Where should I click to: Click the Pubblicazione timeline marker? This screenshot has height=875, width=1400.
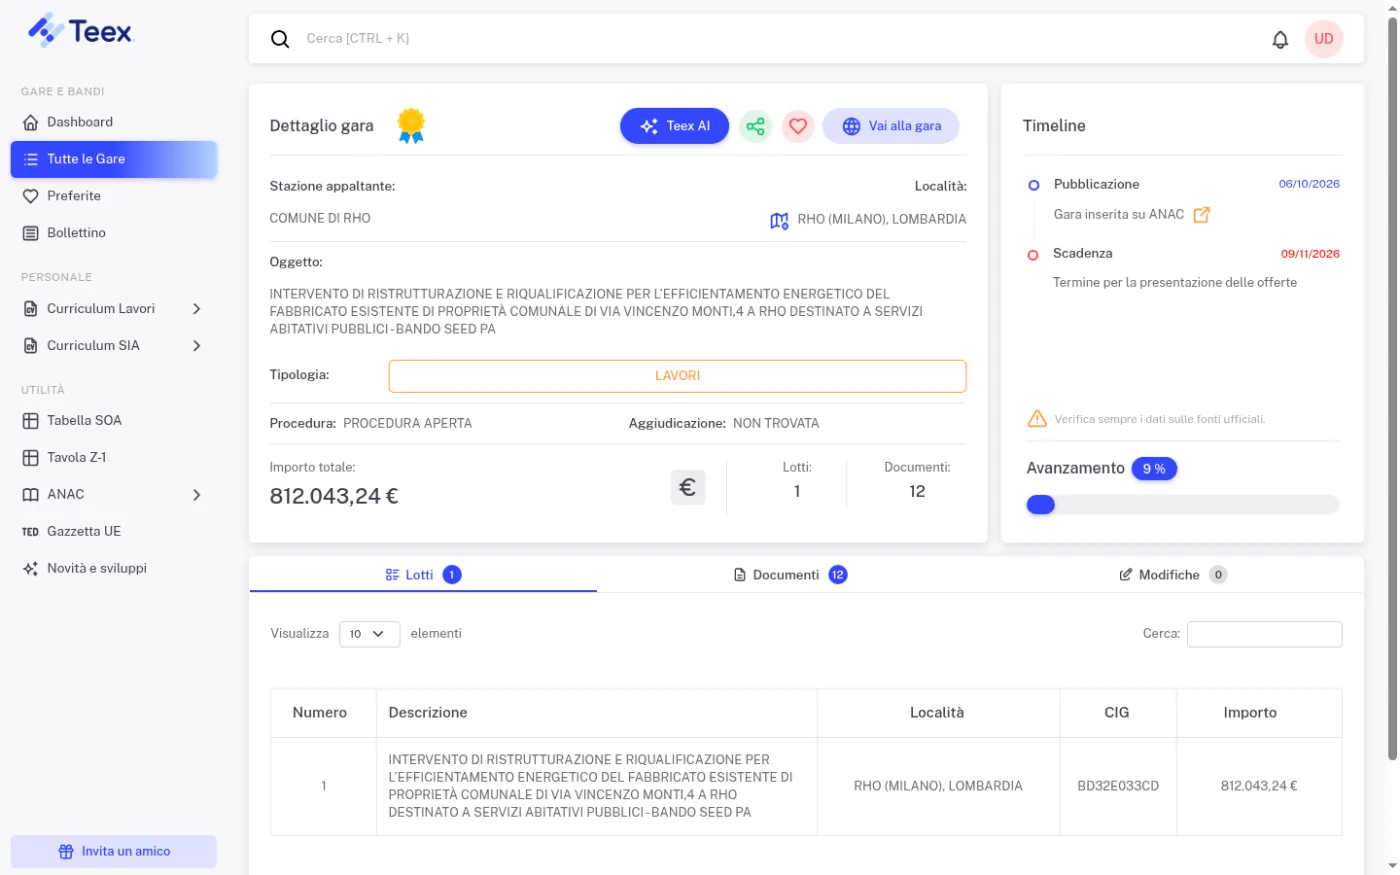coord(1034,185)
